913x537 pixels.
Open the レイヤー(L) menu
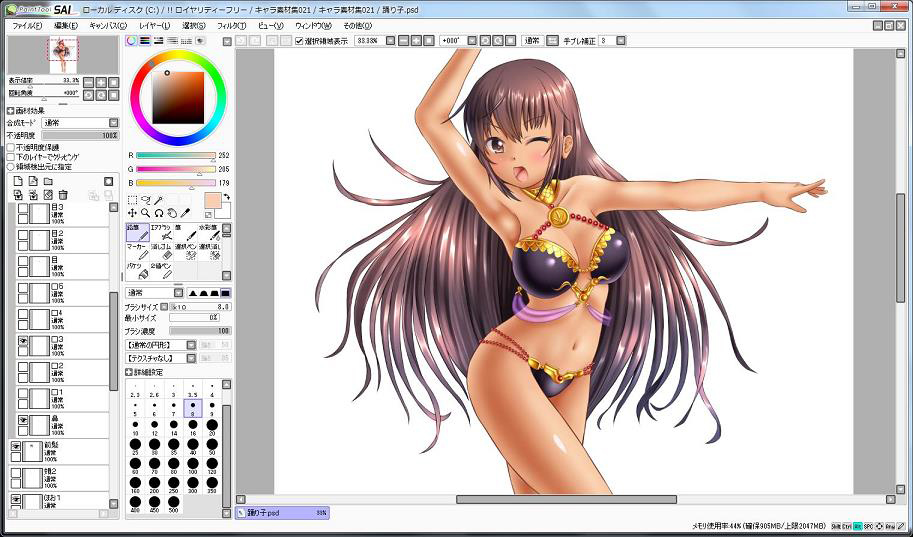coord(154,25)
